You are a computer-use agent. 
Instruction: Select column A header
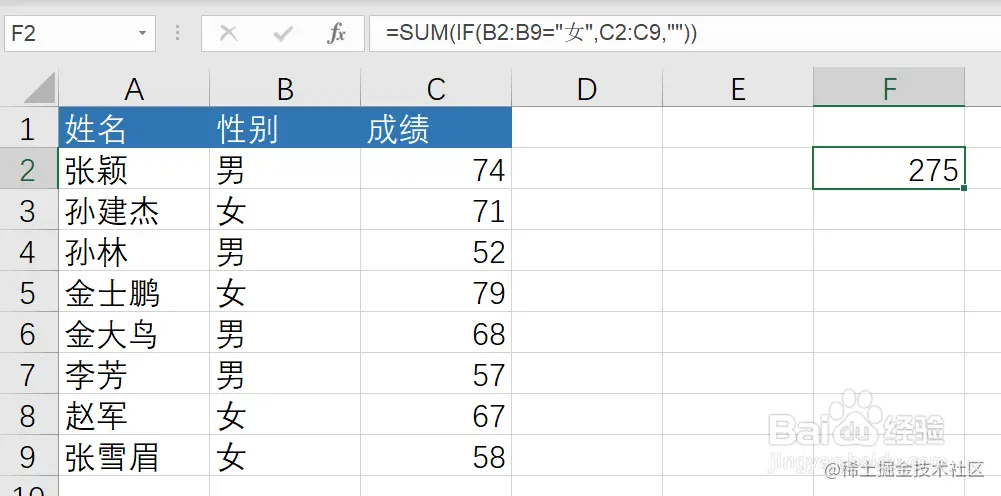(134, 88)
